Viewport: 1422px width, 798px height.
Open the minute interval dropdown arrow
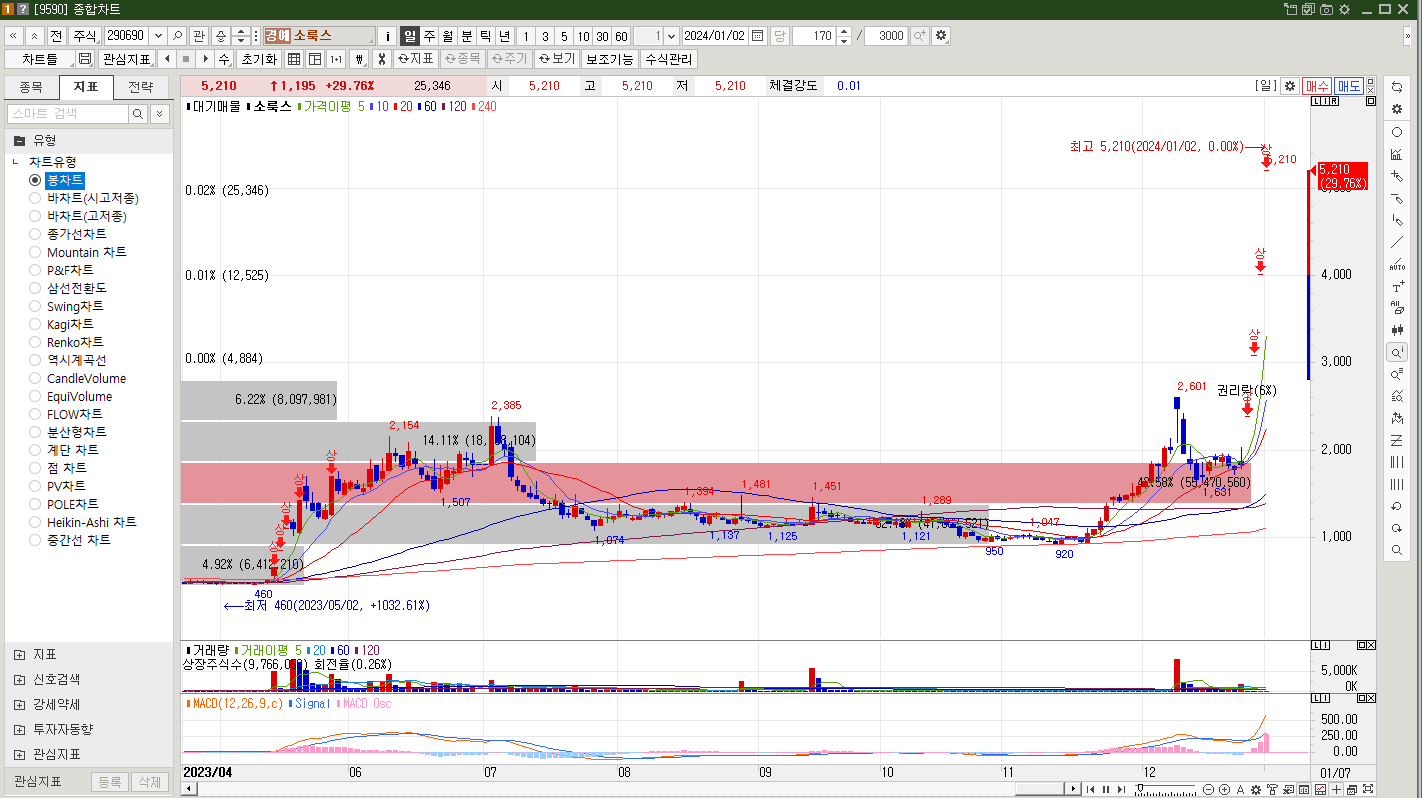pos(671,36)
